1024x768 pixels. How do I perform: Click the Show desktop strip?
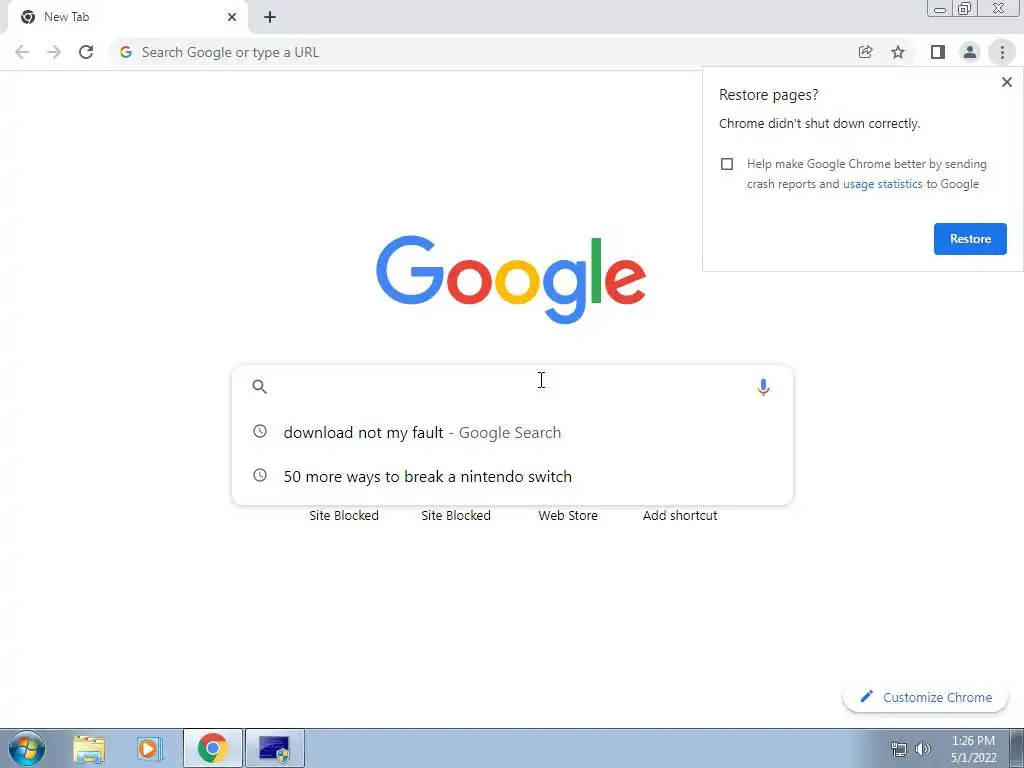coord(1017,748)
